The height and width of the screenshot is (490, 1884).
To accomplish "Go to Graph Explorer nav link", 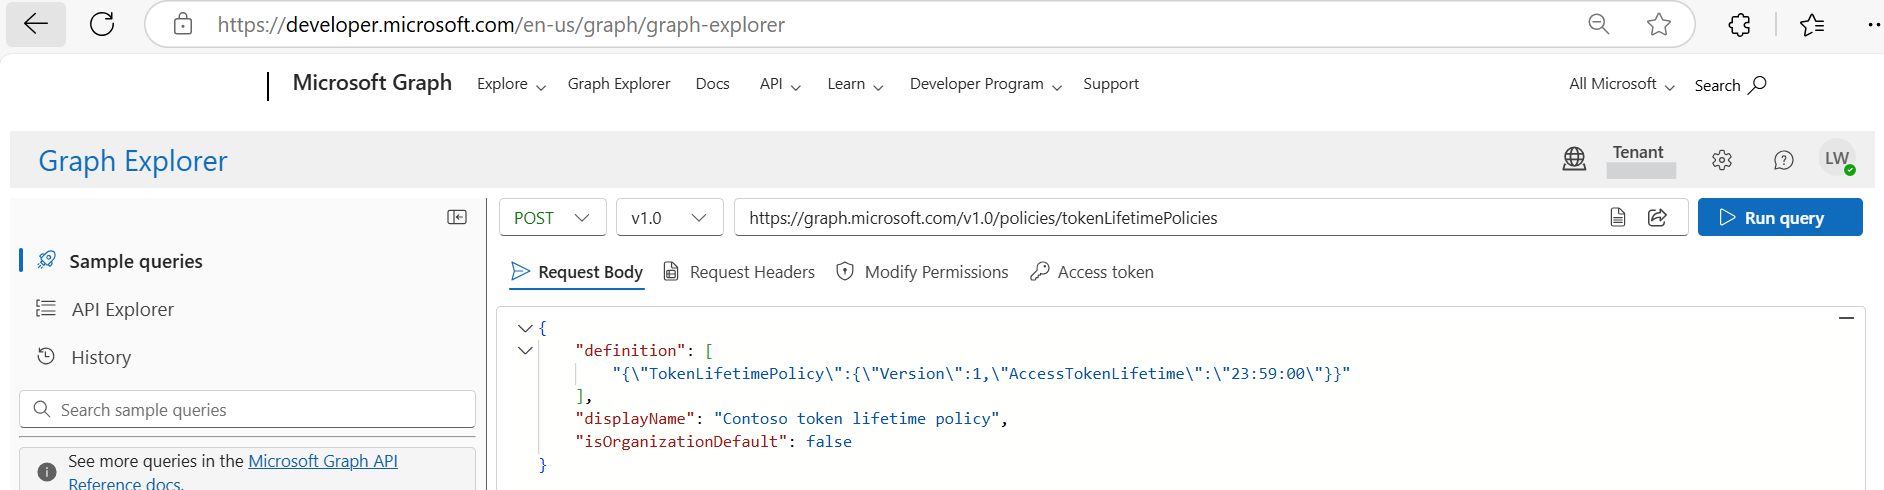I will [619, 84].
